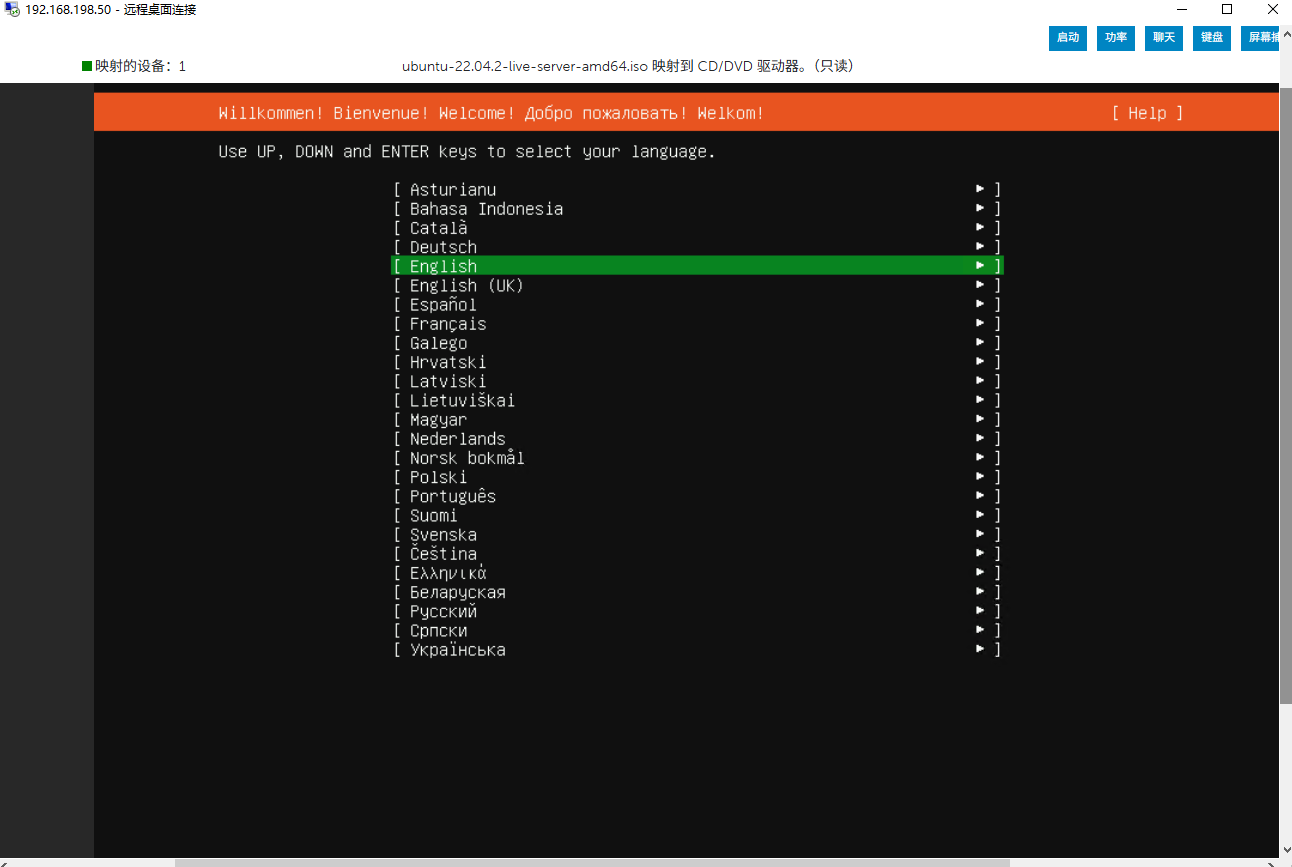Click the remote desktop connection title icon
Image resolution: width=1292 pixels, height=867 pixels.
12,10
